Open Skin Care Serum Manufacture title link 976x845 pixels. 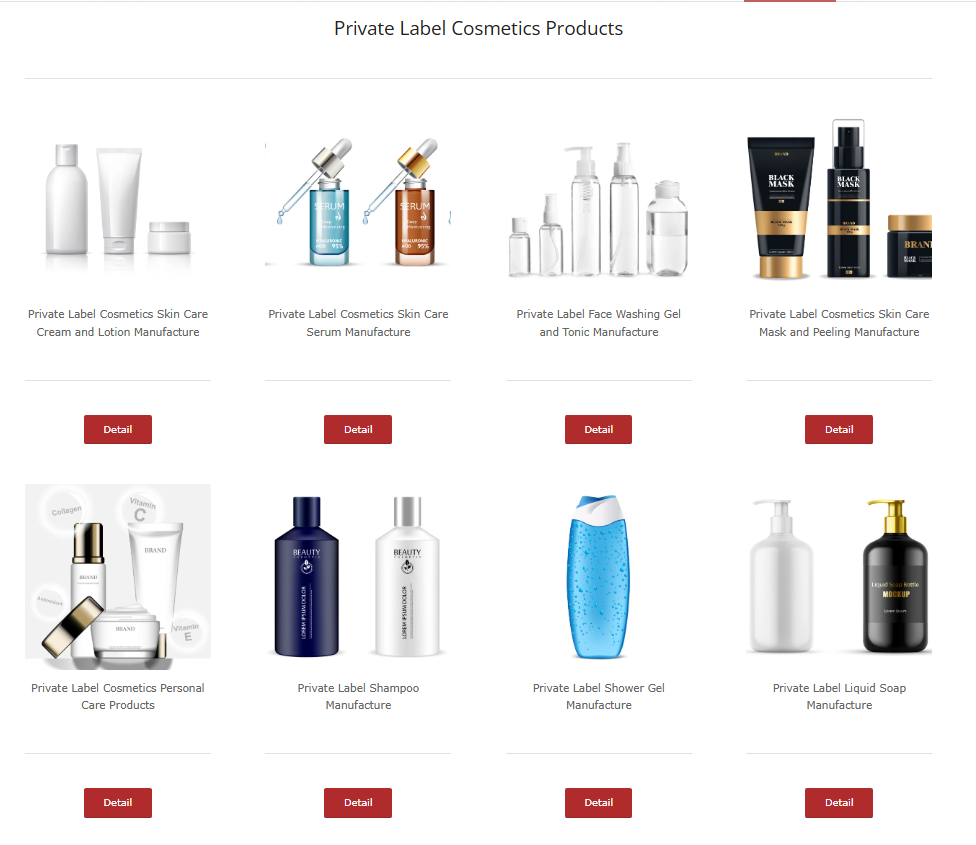[358, 323]
